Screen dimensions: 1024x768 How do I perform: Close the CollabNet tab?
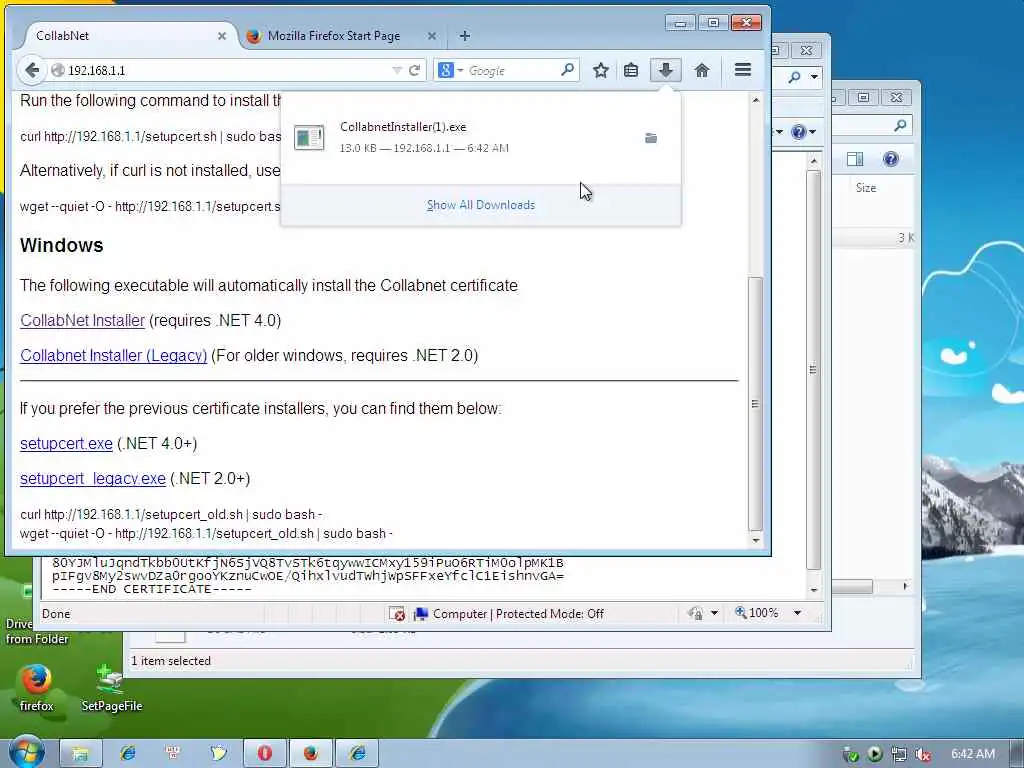(222, 36)
